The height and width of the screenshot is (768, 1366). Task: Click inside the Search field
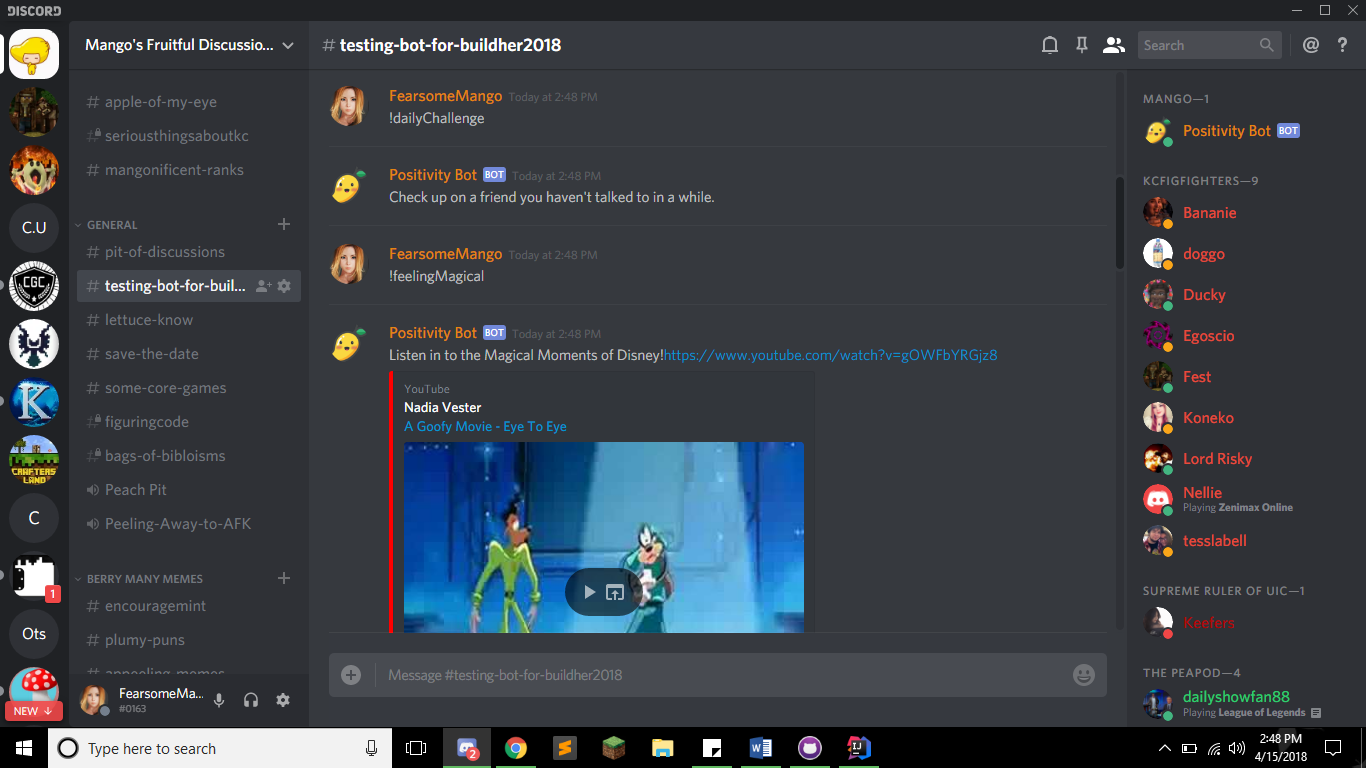tap(1209, 45)
